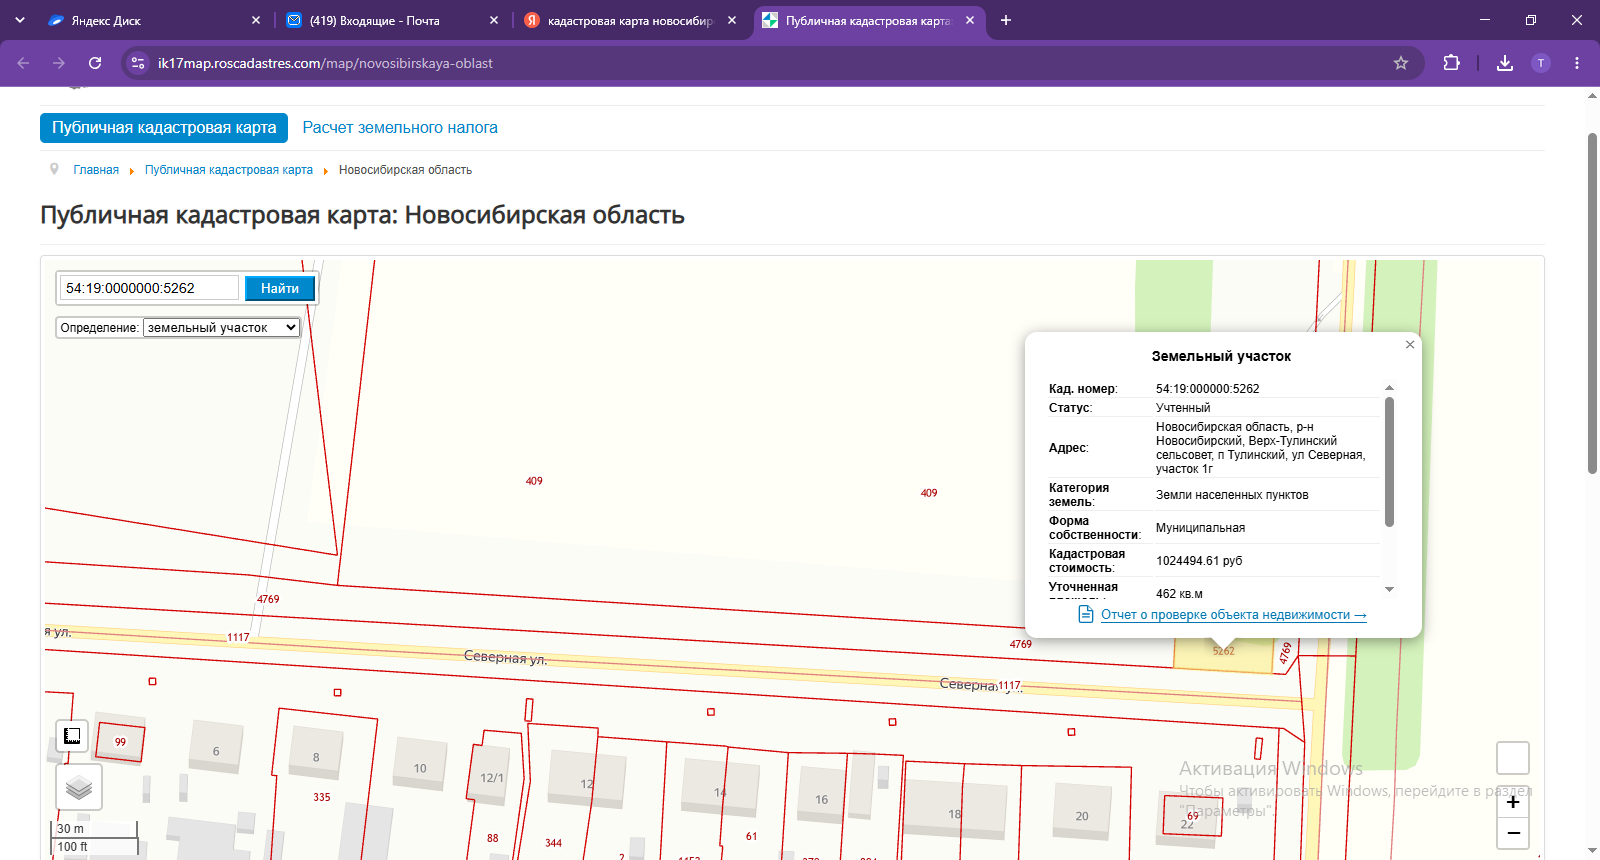Open a new browser tab

[1006, 20]
